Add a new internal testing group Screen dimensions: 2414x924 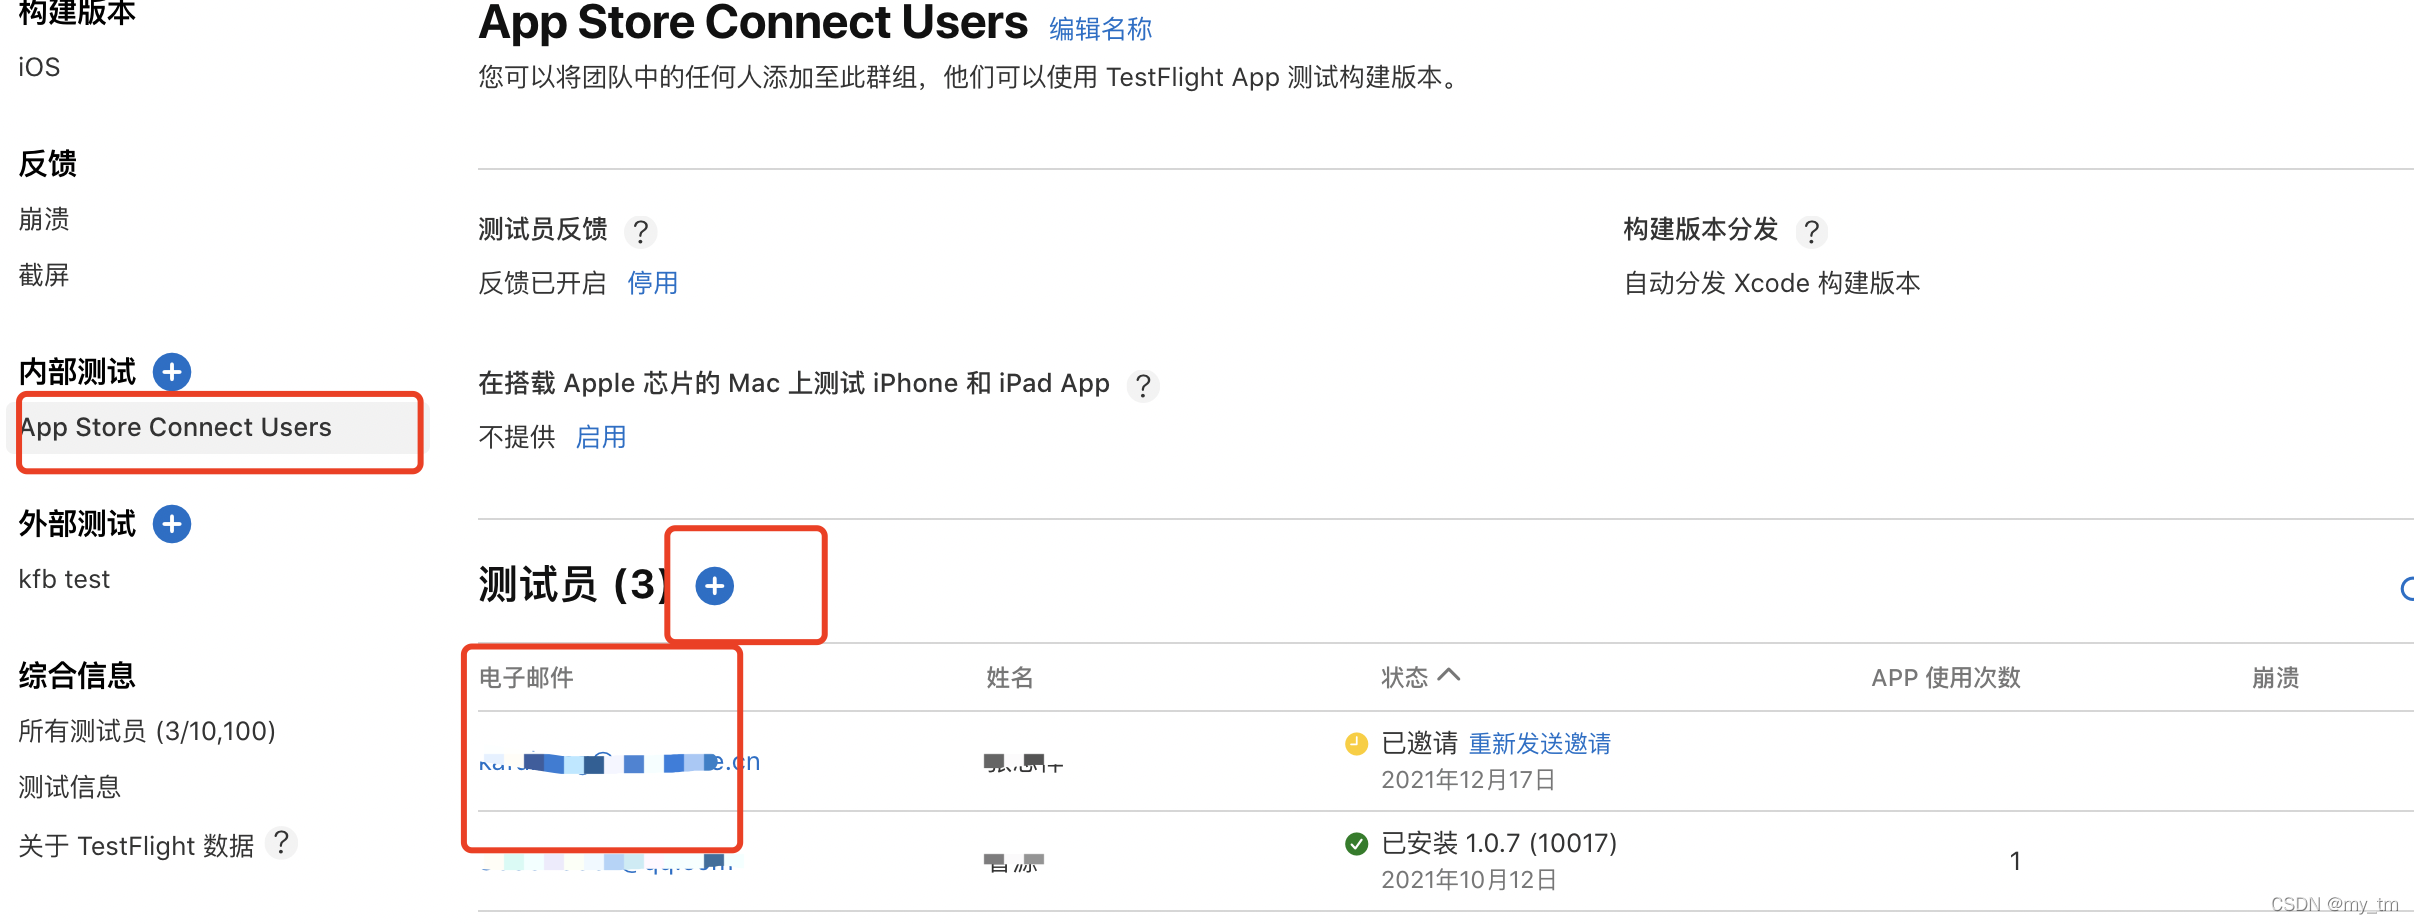pos(172,372)
